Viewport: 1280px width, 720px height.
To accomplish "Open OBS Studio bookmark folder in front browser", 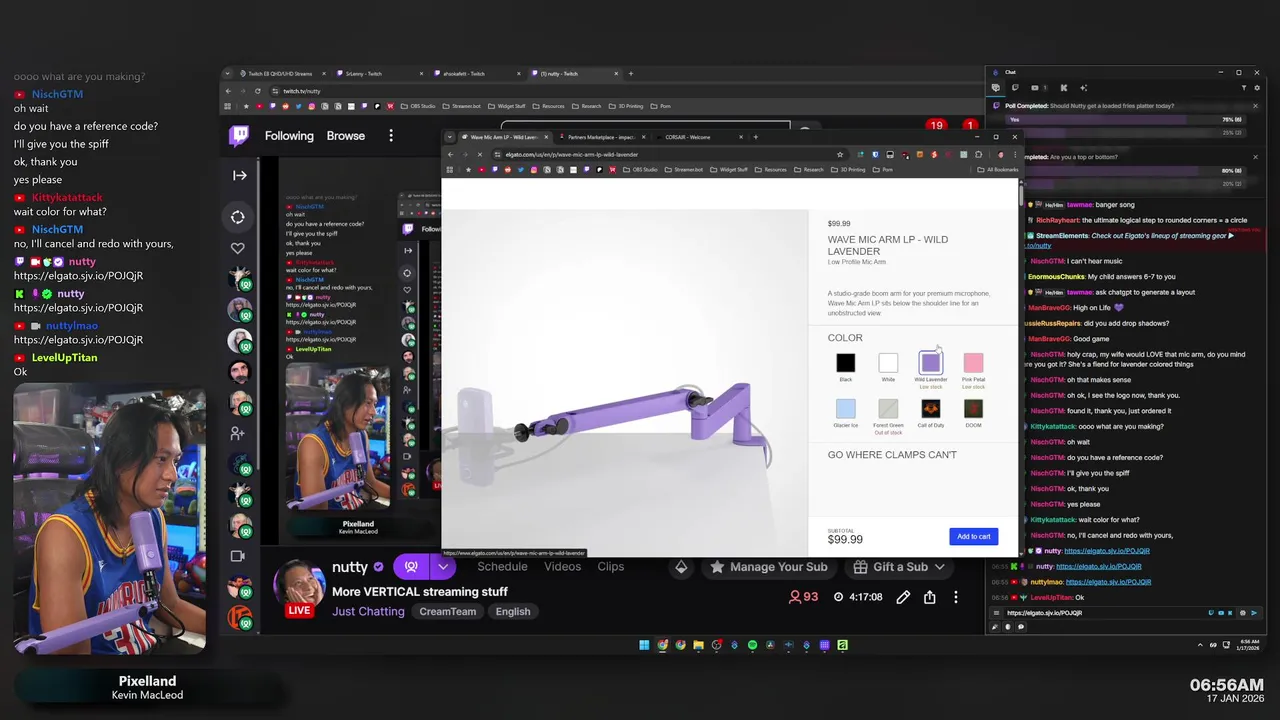I will coord(641,170).
